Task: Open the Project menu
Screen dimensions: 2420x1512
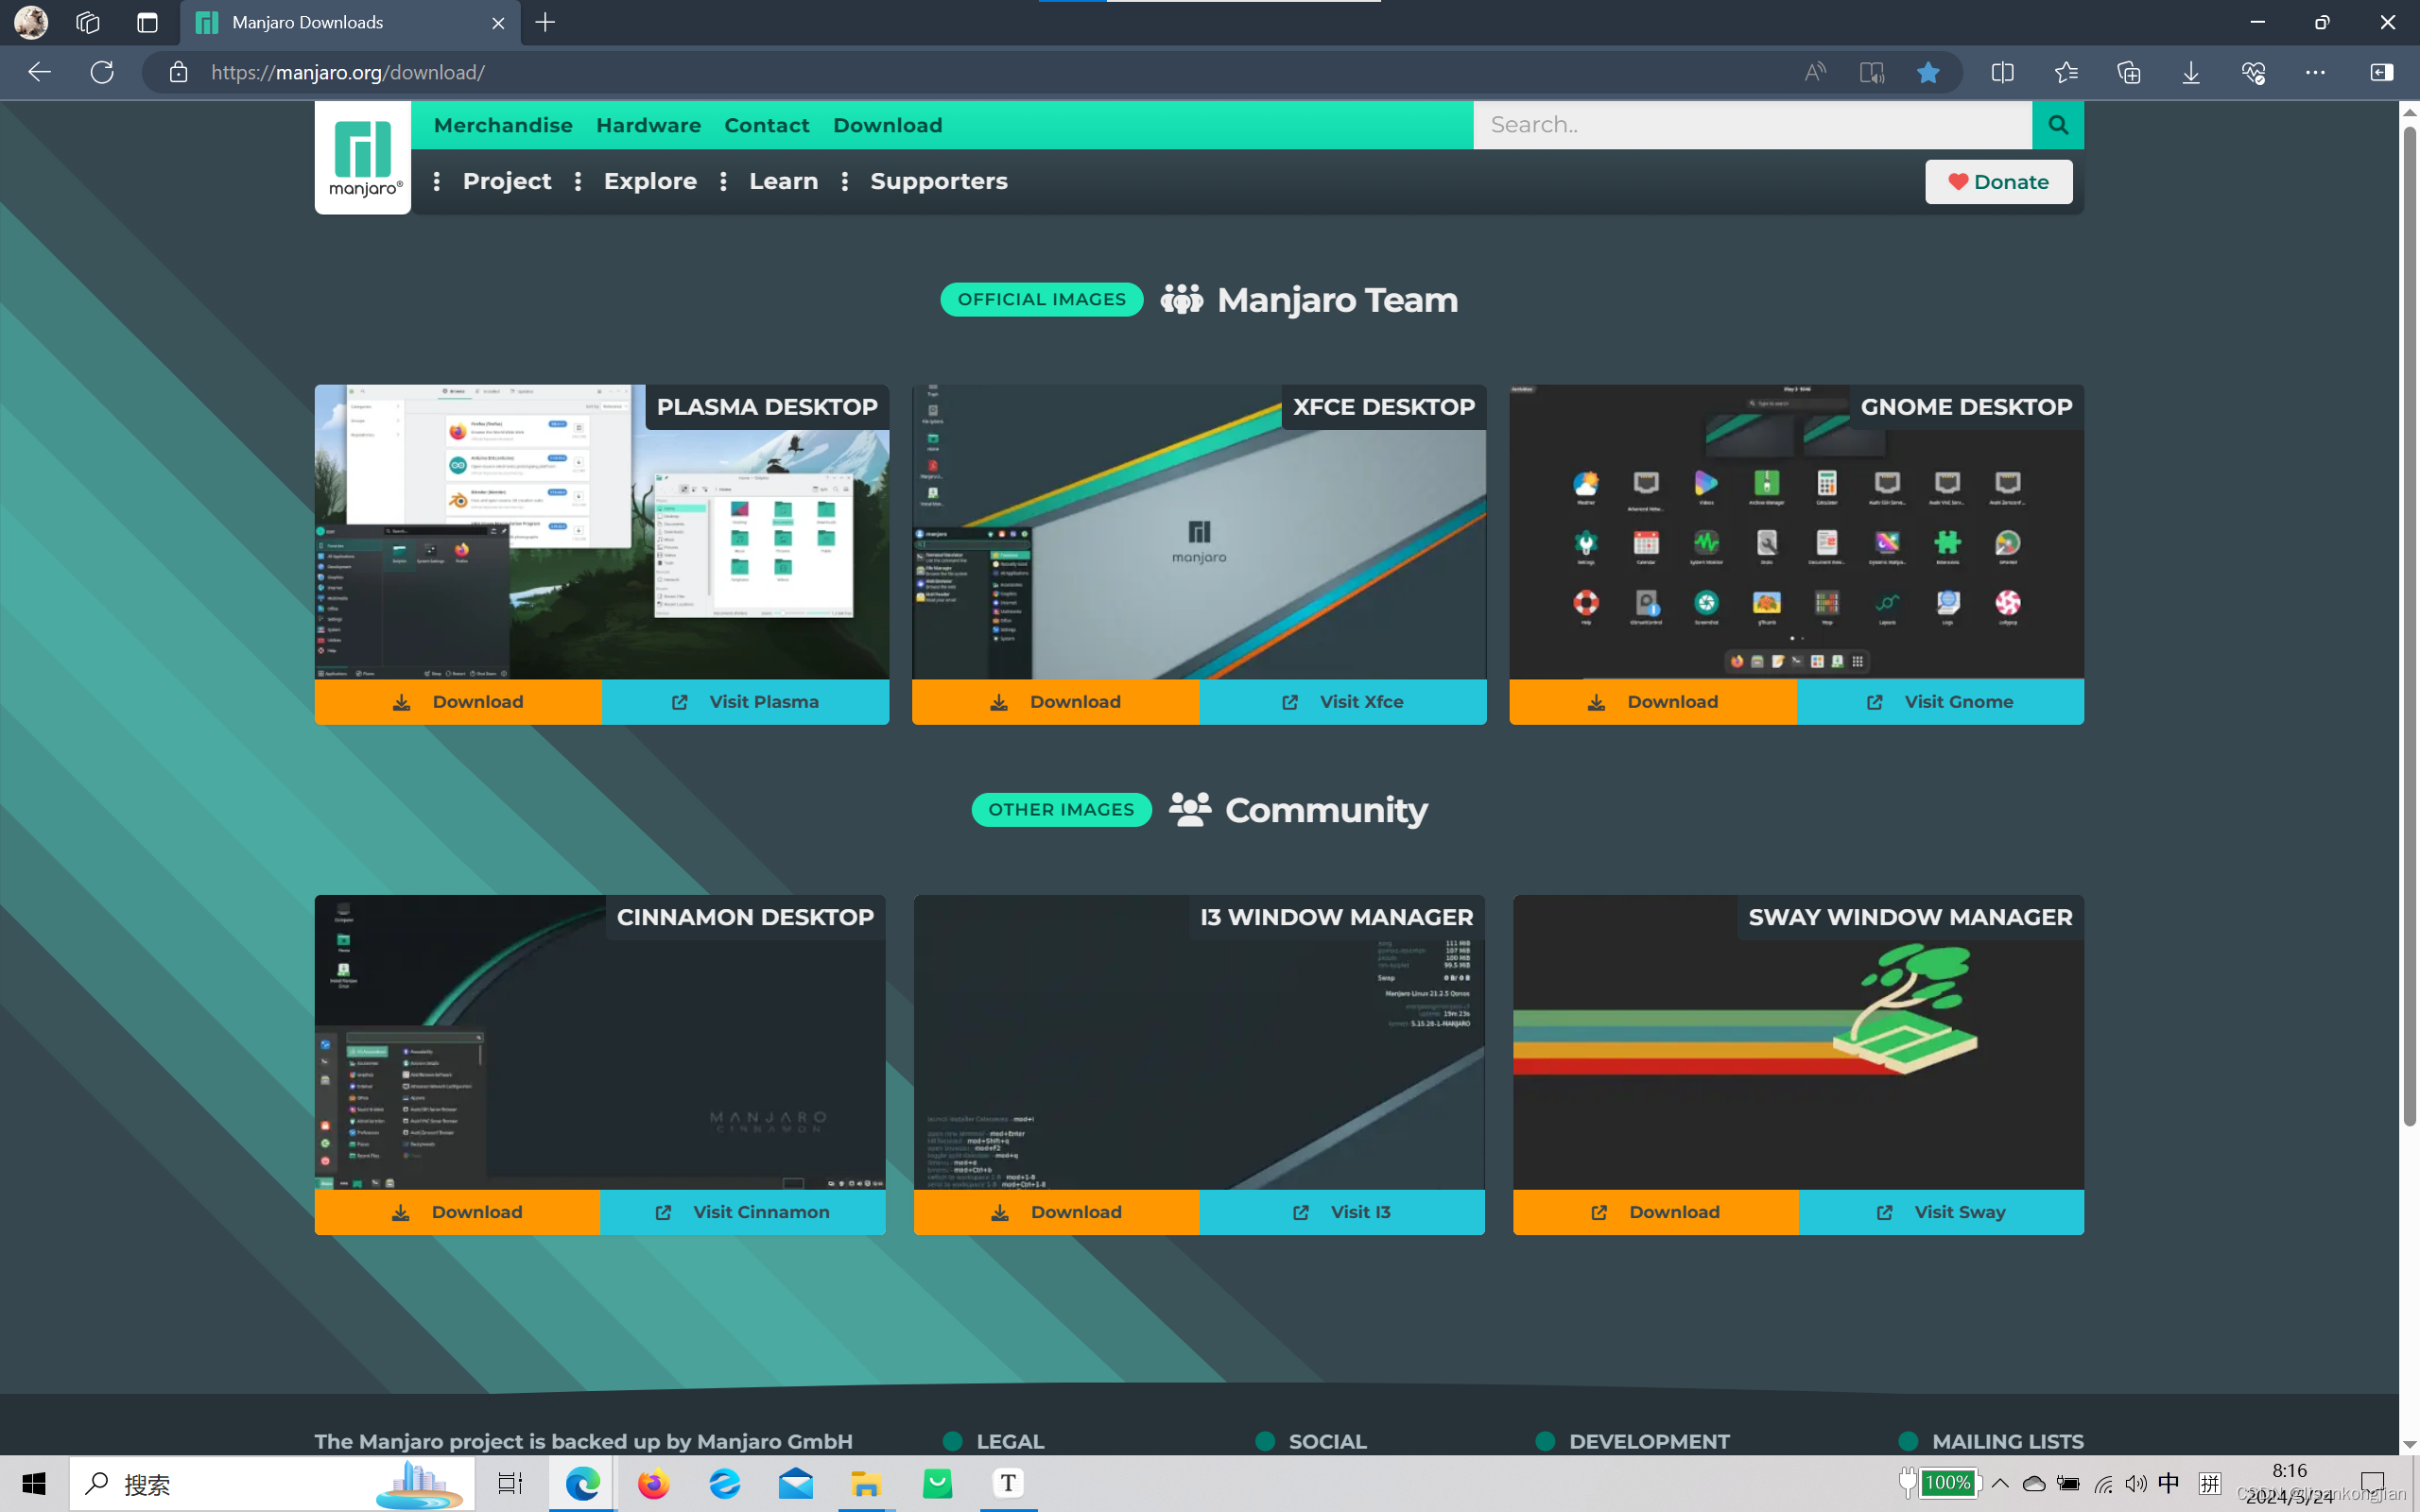Action: [506, 181]
